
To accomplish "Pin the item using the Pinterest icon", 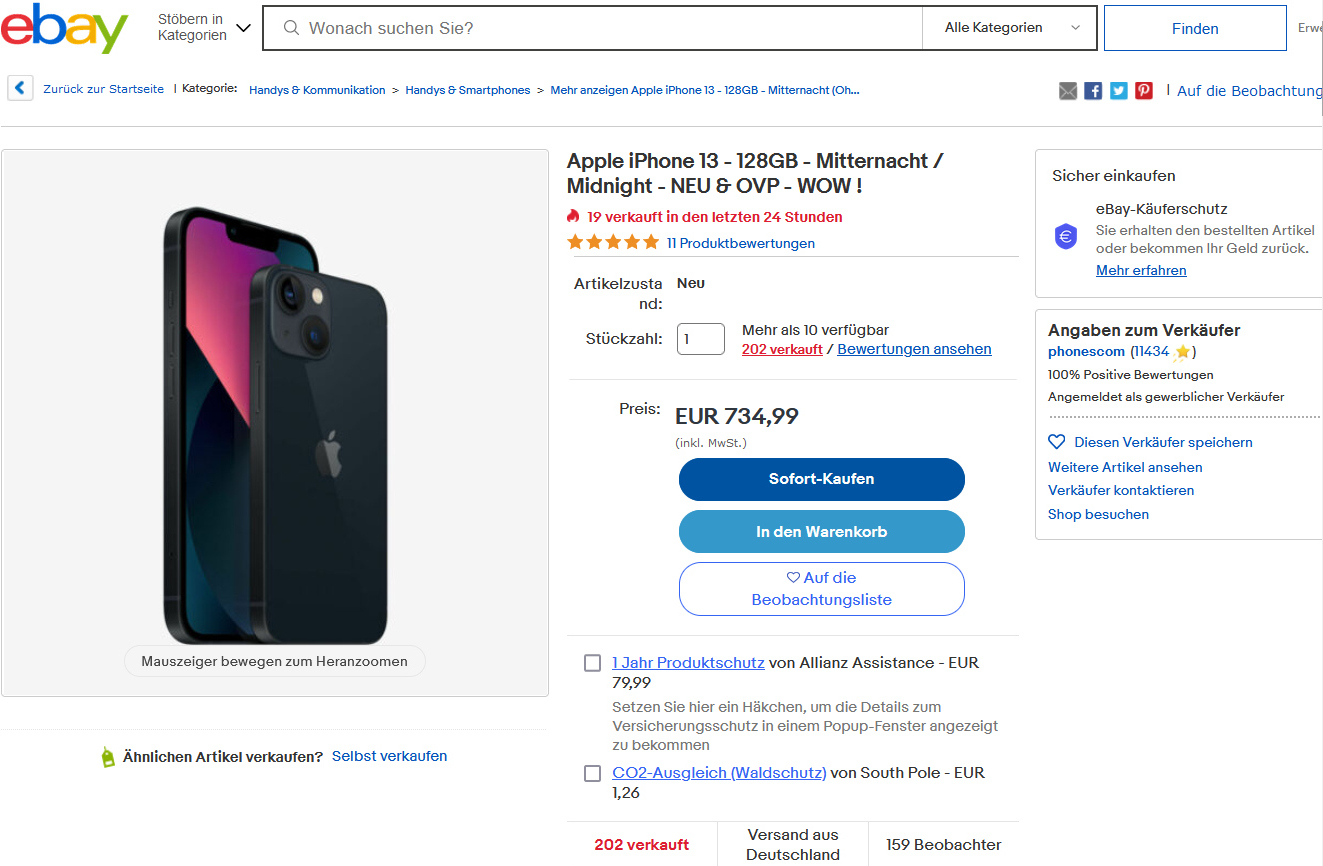I will 1143,90.
